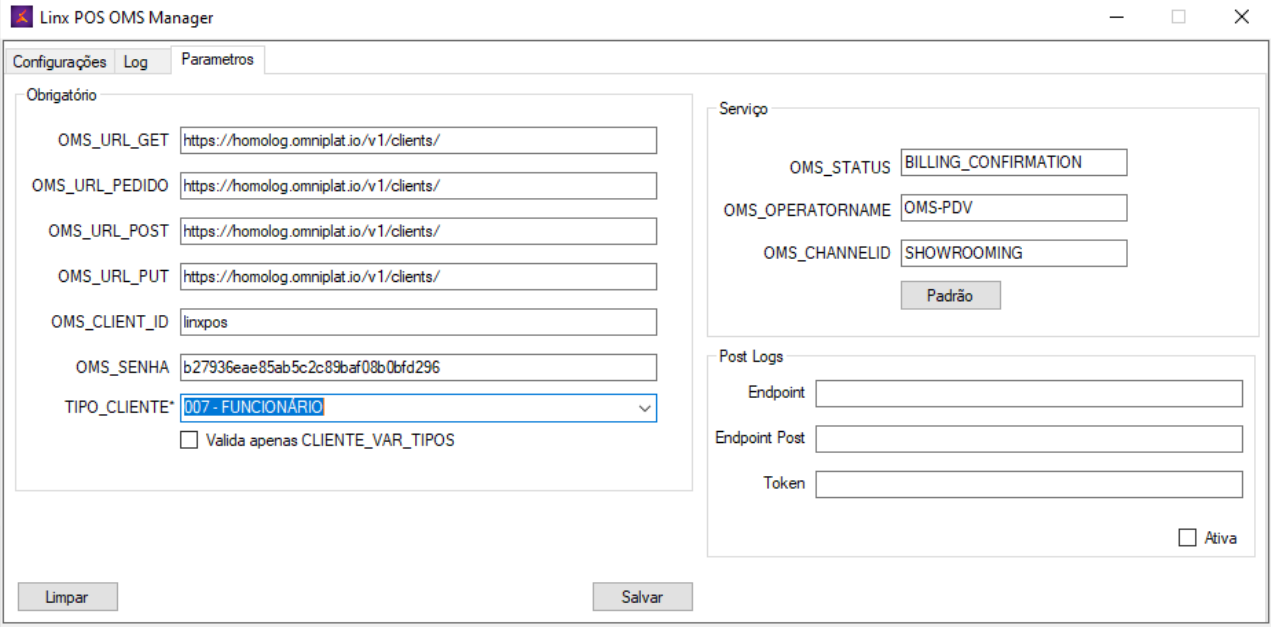1271x627 pixels.
Task: Toggle the Ativa checkbox
Action: point(1187,538)
